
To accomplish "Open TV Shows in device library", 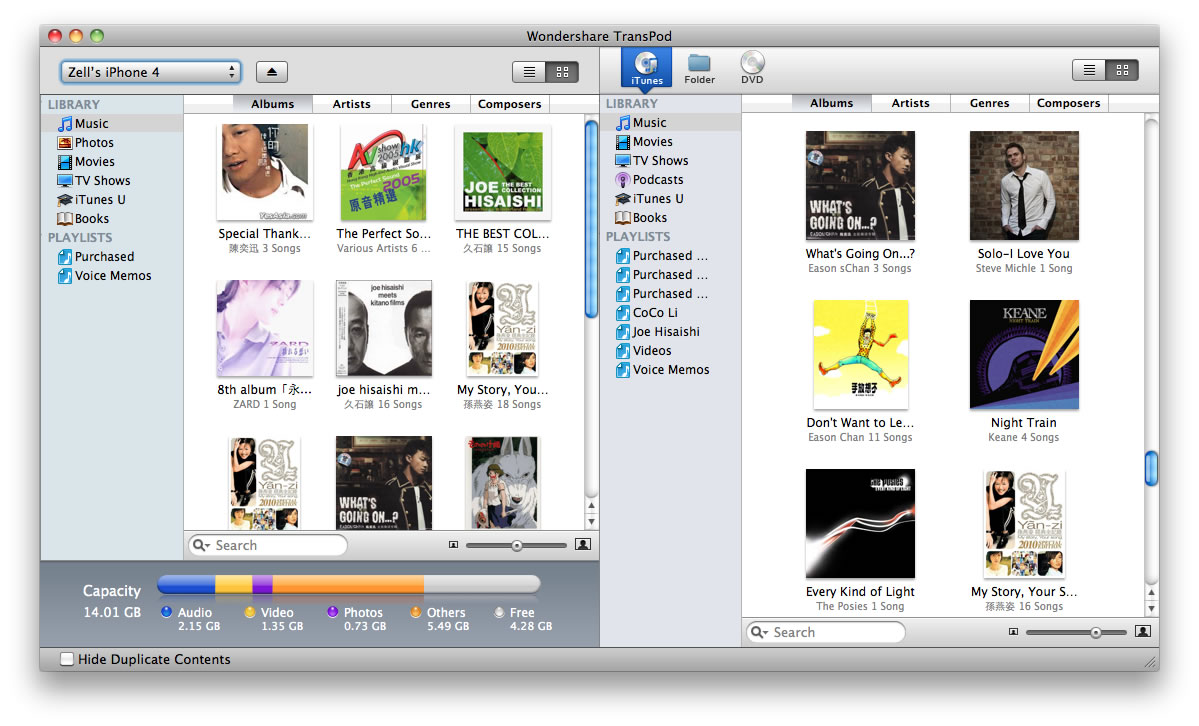I will click(112, 181).
